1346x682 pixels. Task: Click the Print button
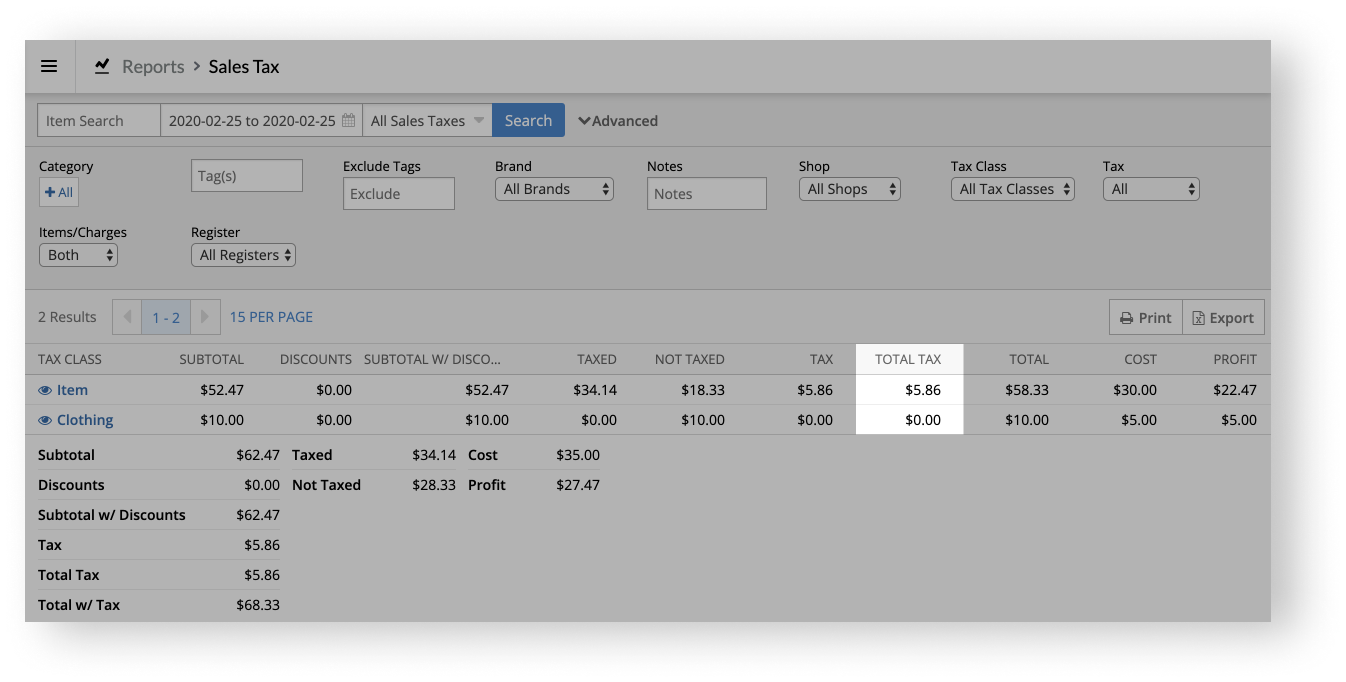1146,317
